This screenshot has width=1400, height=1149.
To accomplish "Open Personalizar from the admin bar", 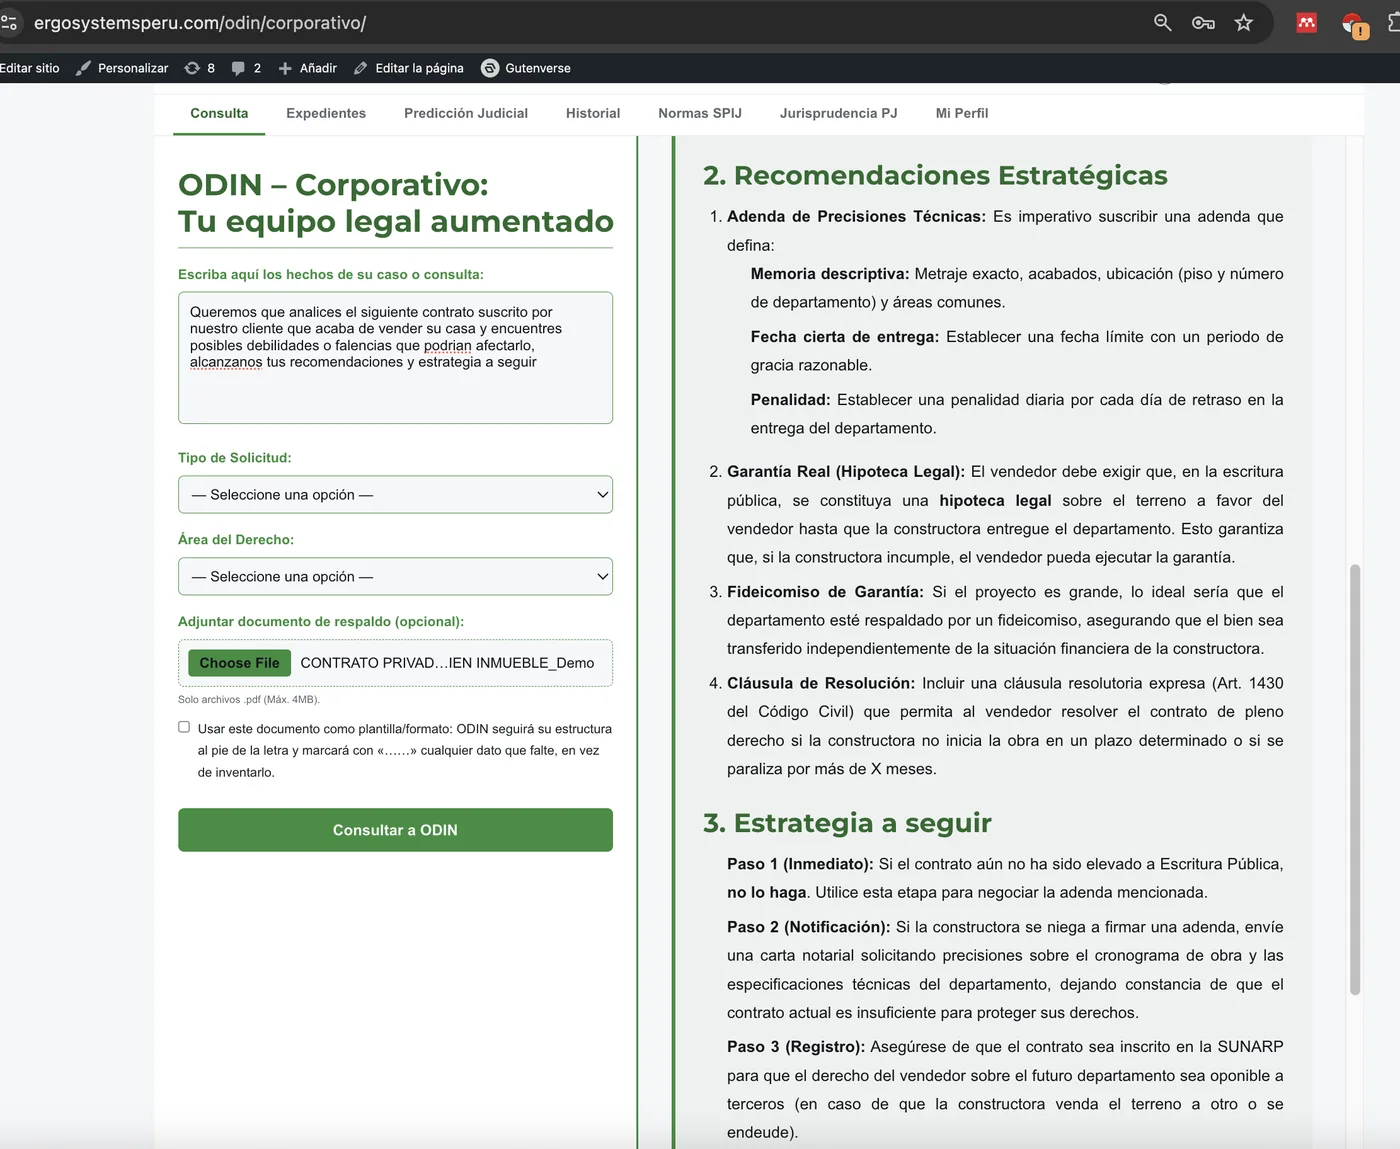I will pos(122,68).
